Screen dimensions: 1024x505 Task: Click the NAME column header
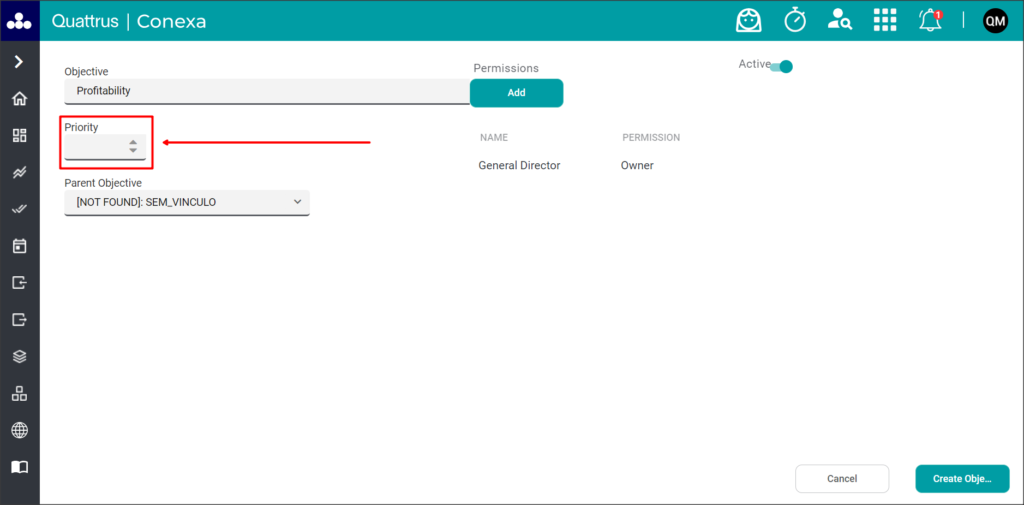[494, 138]
